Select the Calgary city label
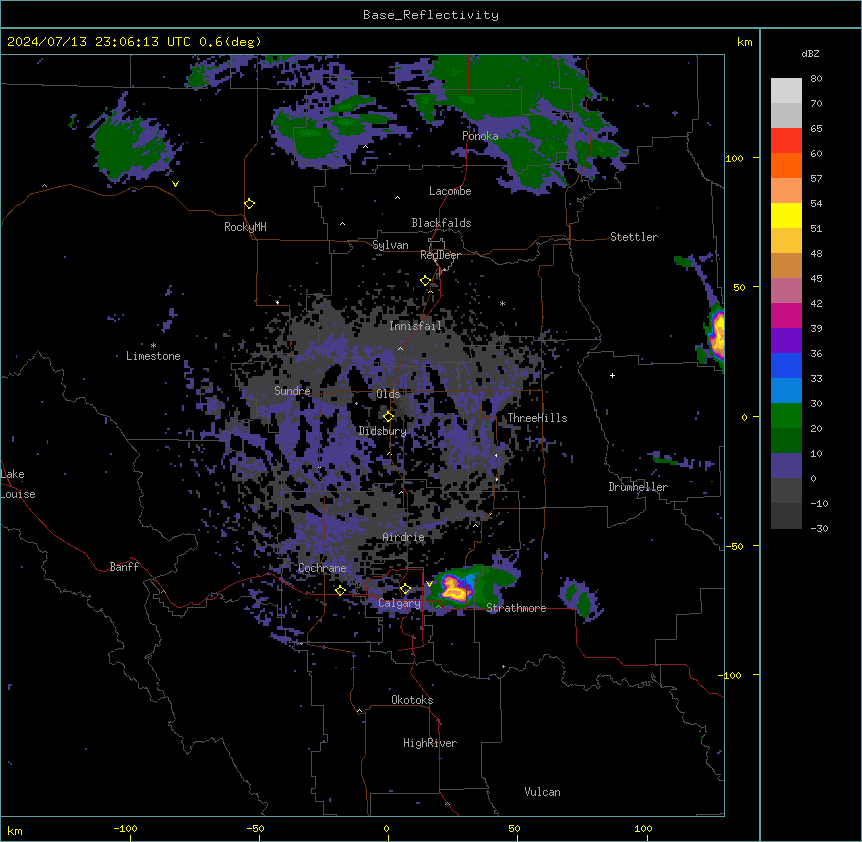This screenshot has height=842, width=862. click(399, 603)
